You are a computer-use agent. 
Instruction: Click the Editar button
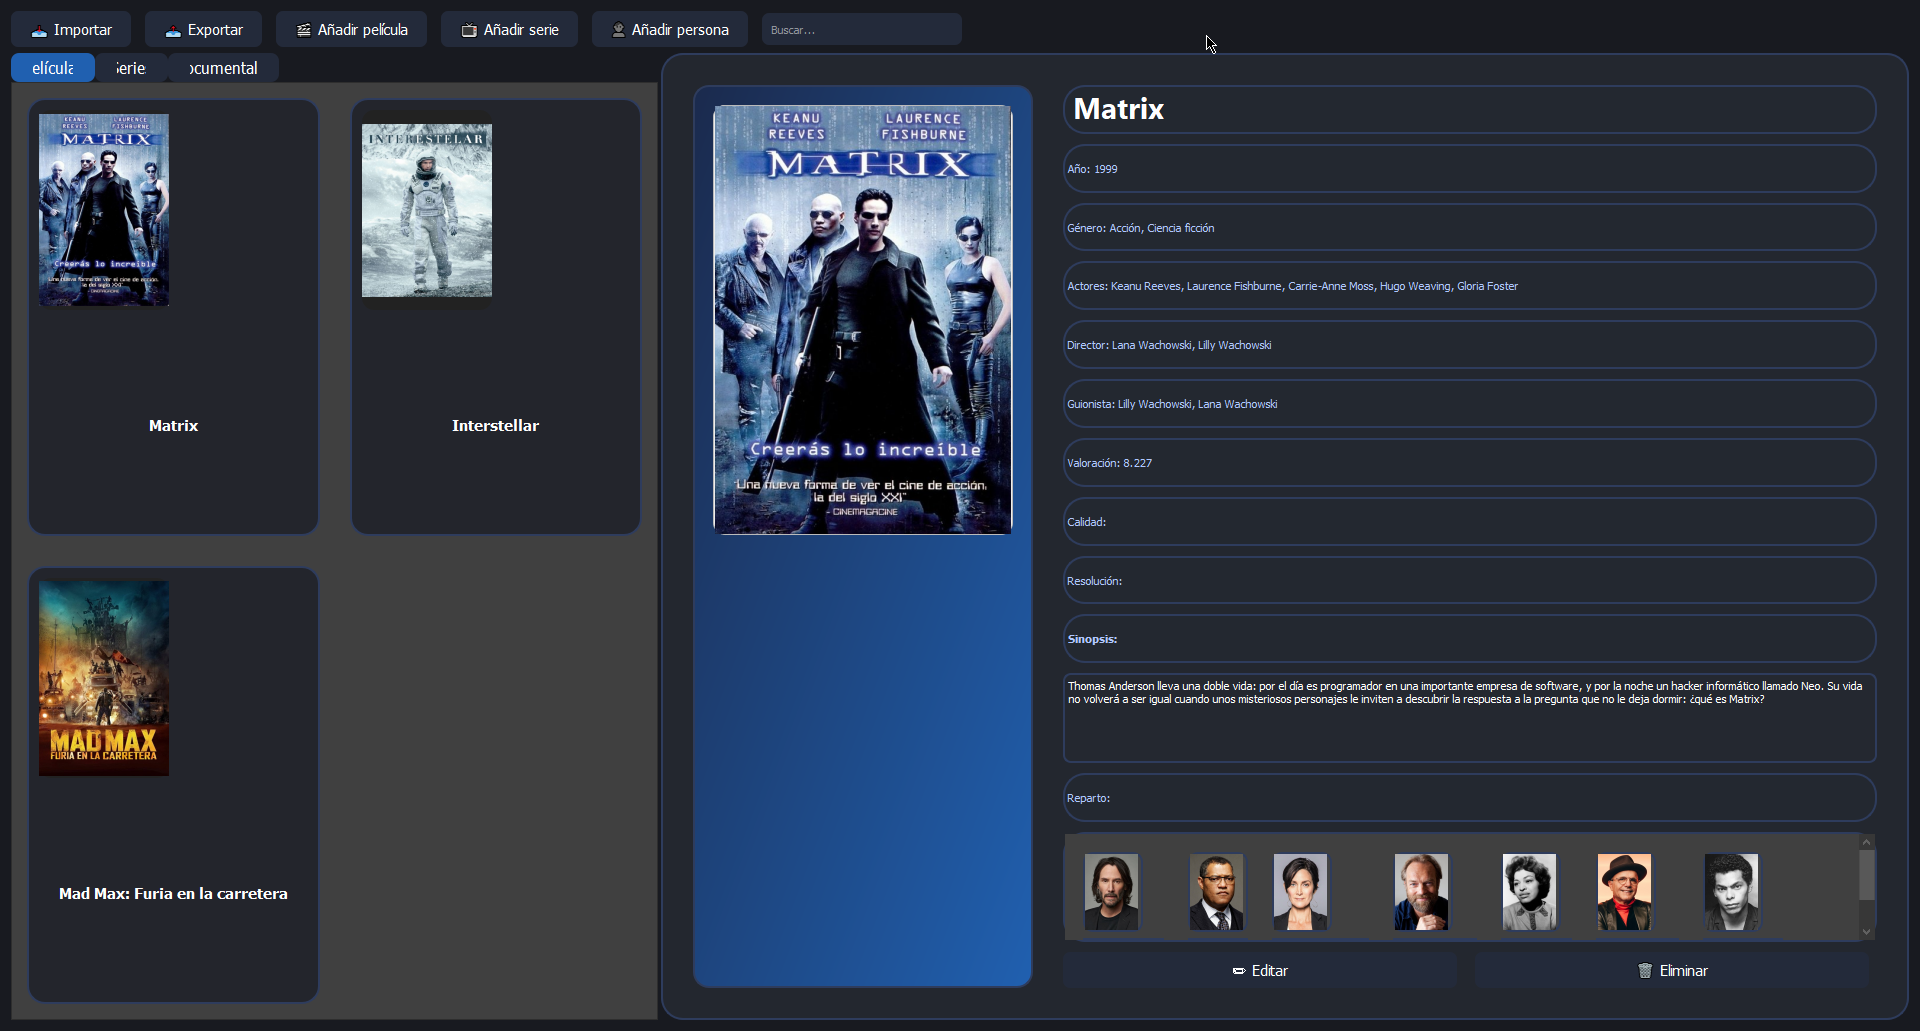[1260, 971]
